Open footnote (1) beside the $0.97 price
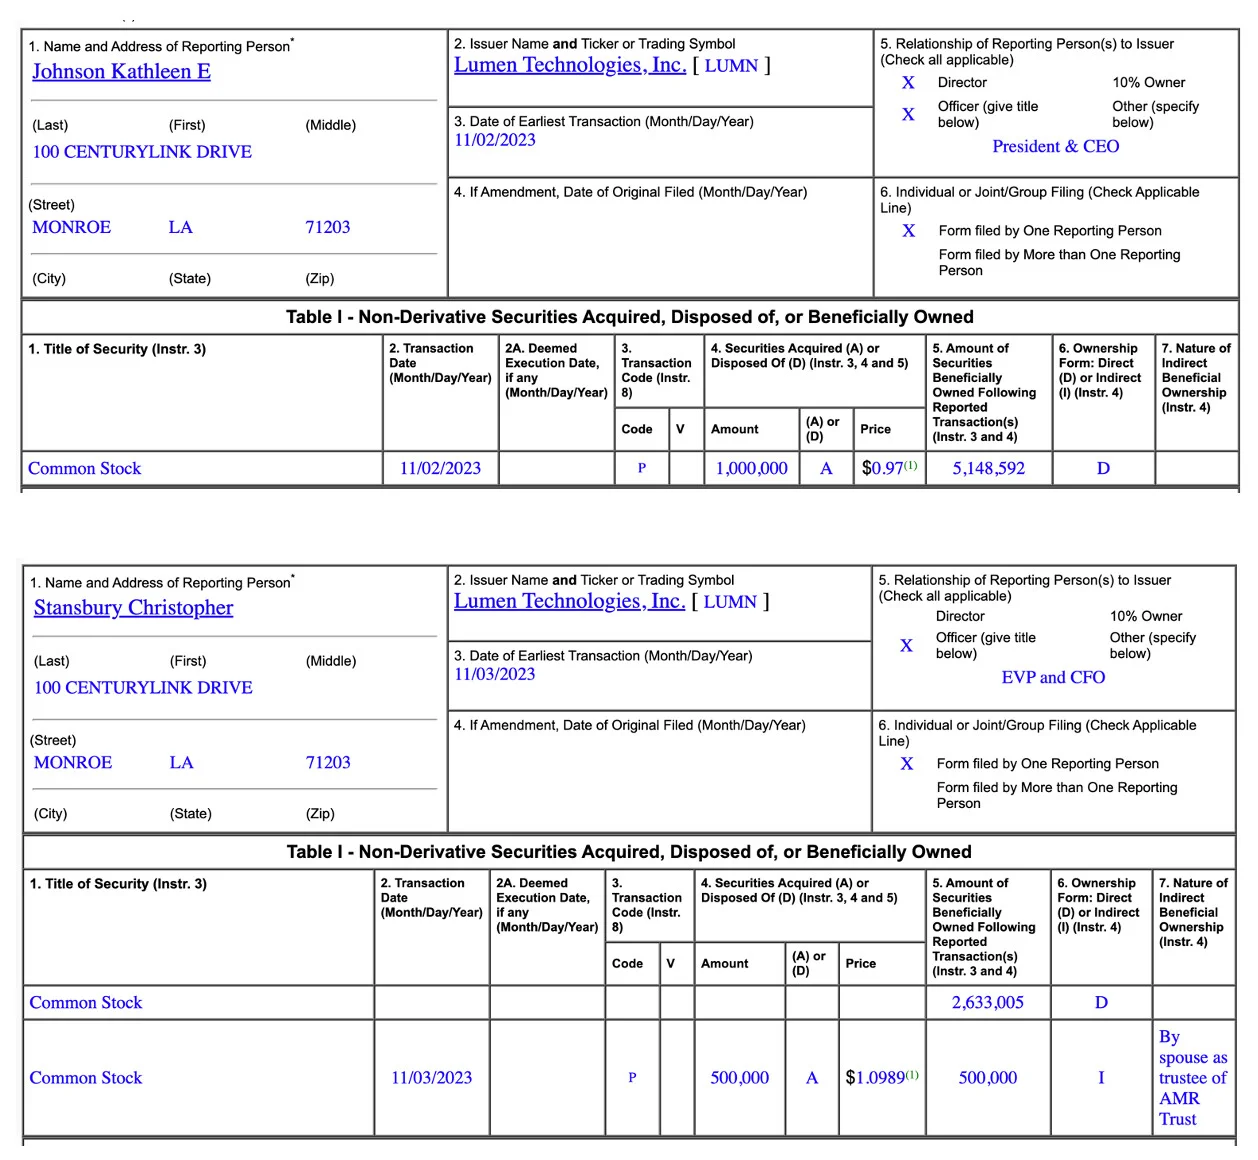Viewport: 1258px width, 1160px height. [910, 465]
